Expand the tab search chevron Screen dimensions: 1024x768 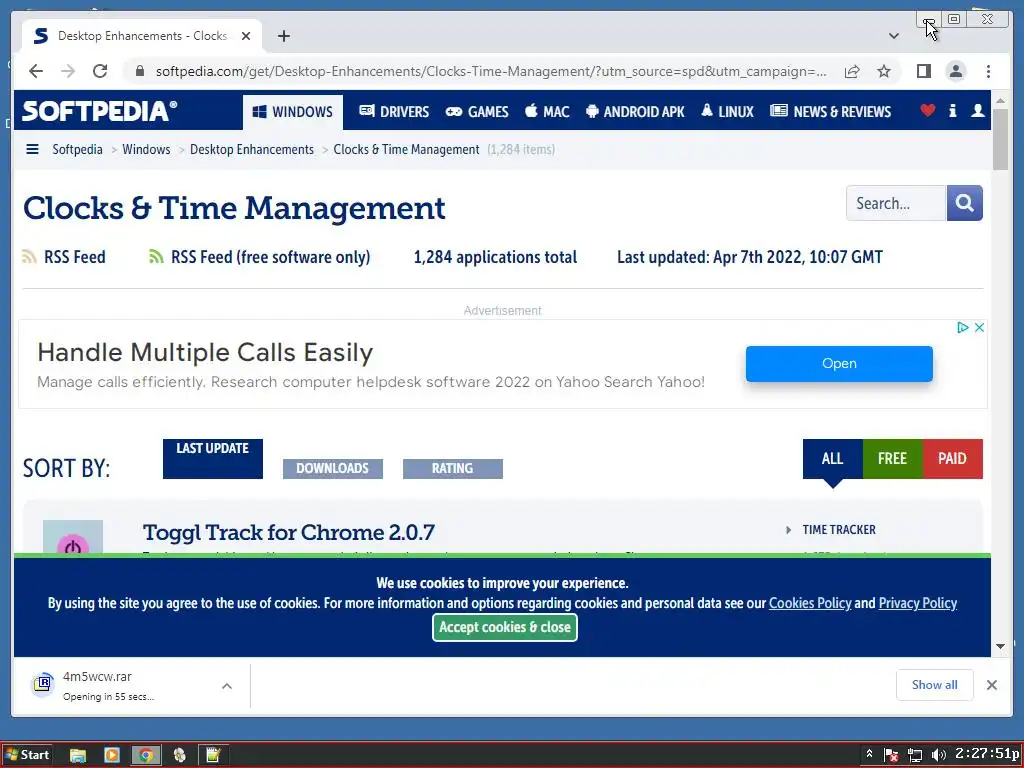pyautogui.click(x=893, y=36)
